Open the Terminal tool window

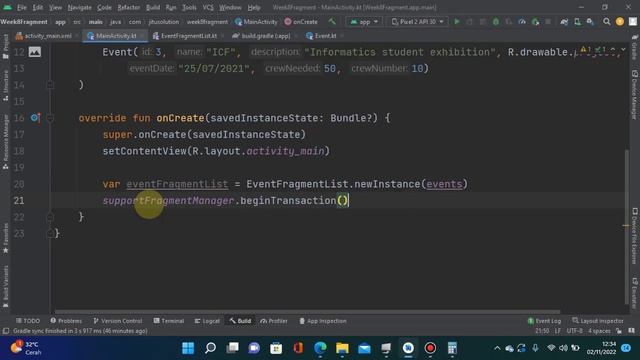[169, 321]
